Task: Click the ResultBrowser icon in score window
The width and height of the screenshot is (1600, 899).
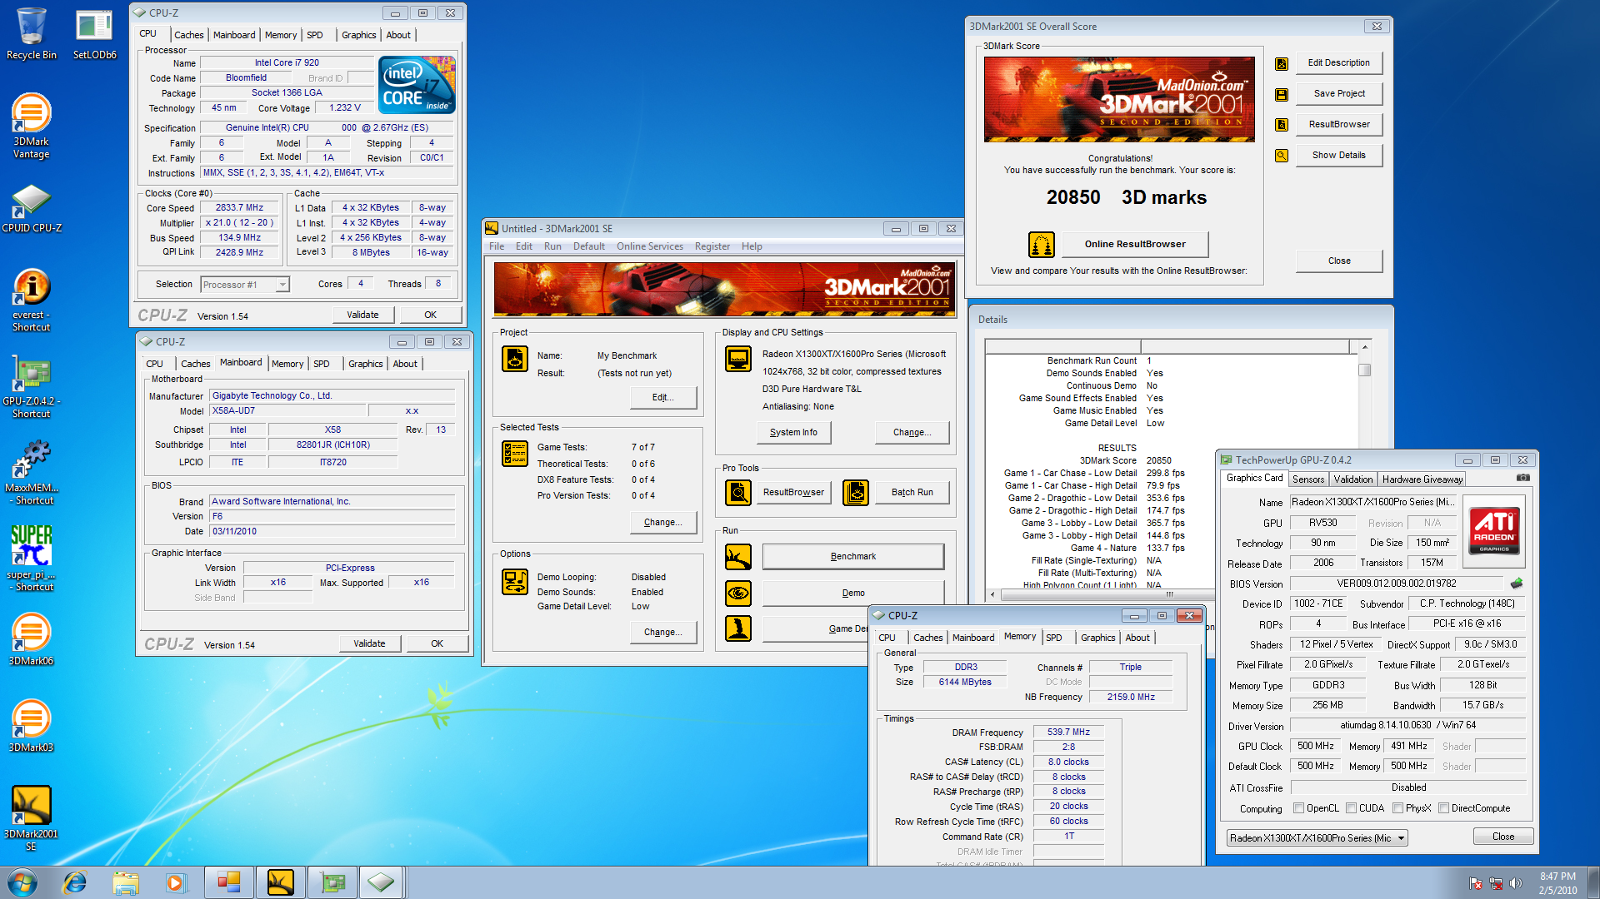Action: tap(1281, 125)
